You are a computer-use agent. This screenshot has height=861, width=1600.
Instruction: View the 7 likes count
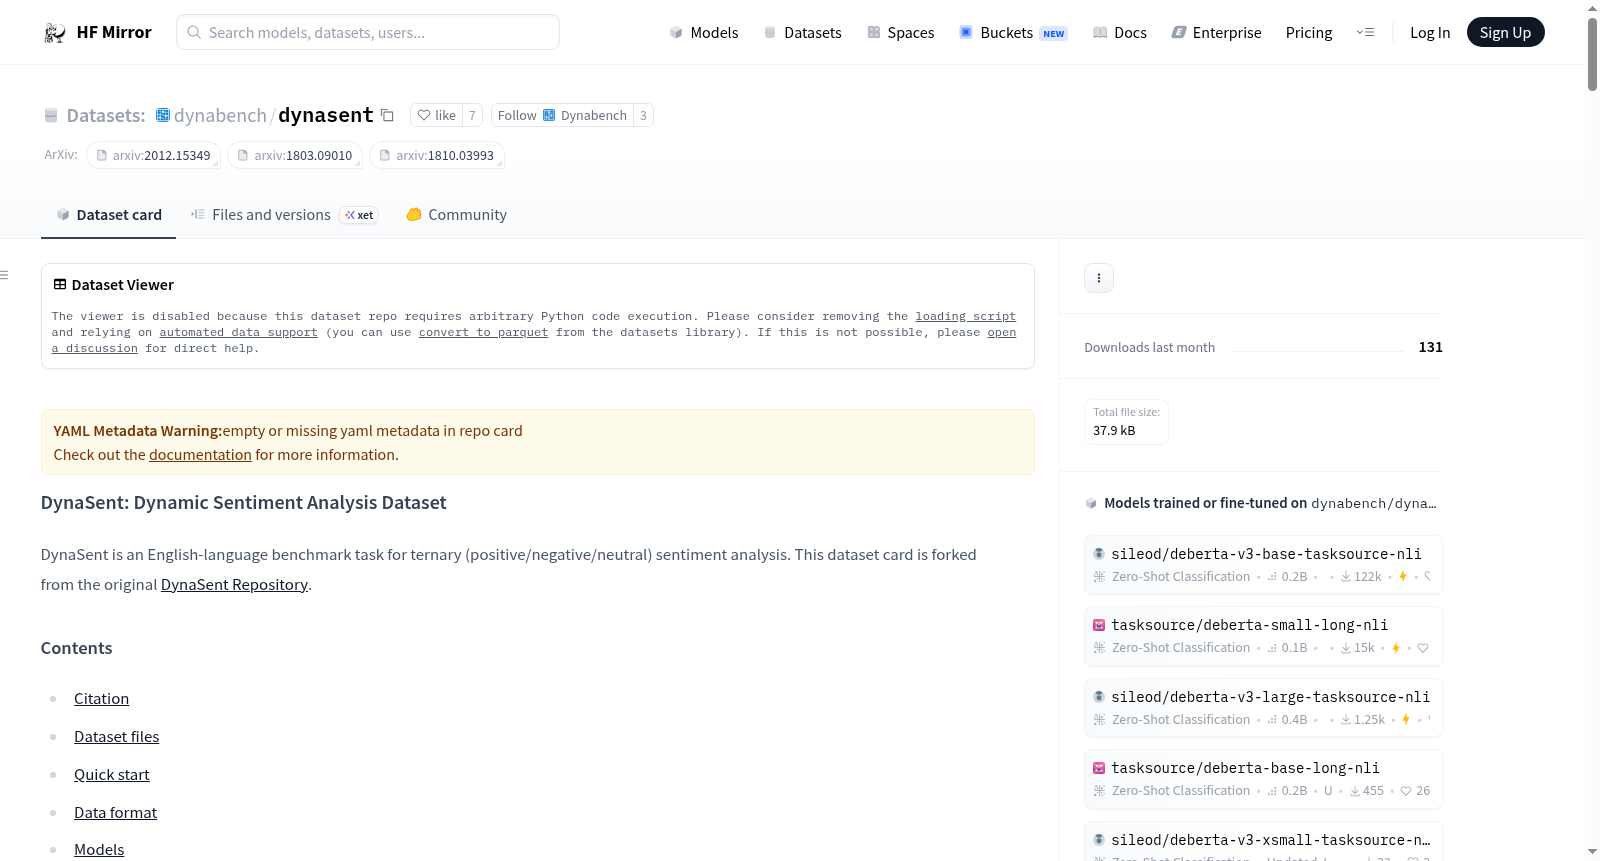[472, 116]
